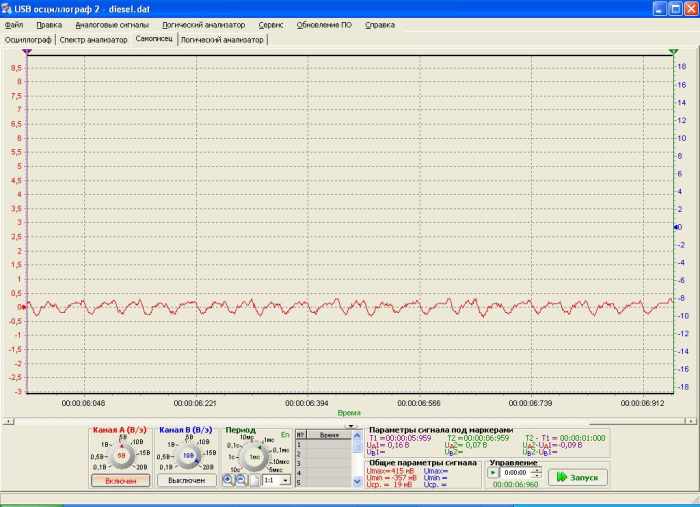Decrease playback time with the stepper down arrow
This screenshot has height=507, width=700.
pyautogui.click(x=538, y=475)
